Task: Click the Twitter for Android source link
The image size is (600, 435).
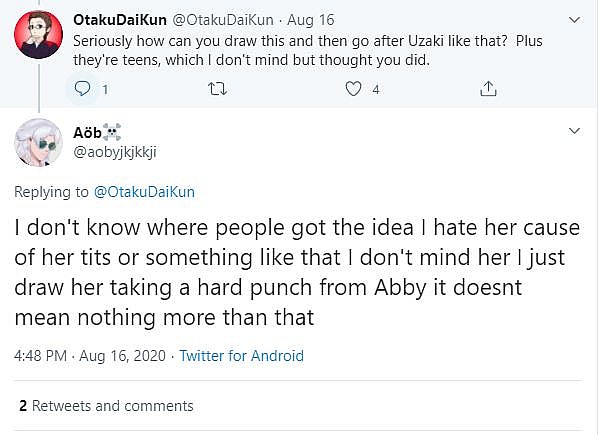Action: [241, 355]
